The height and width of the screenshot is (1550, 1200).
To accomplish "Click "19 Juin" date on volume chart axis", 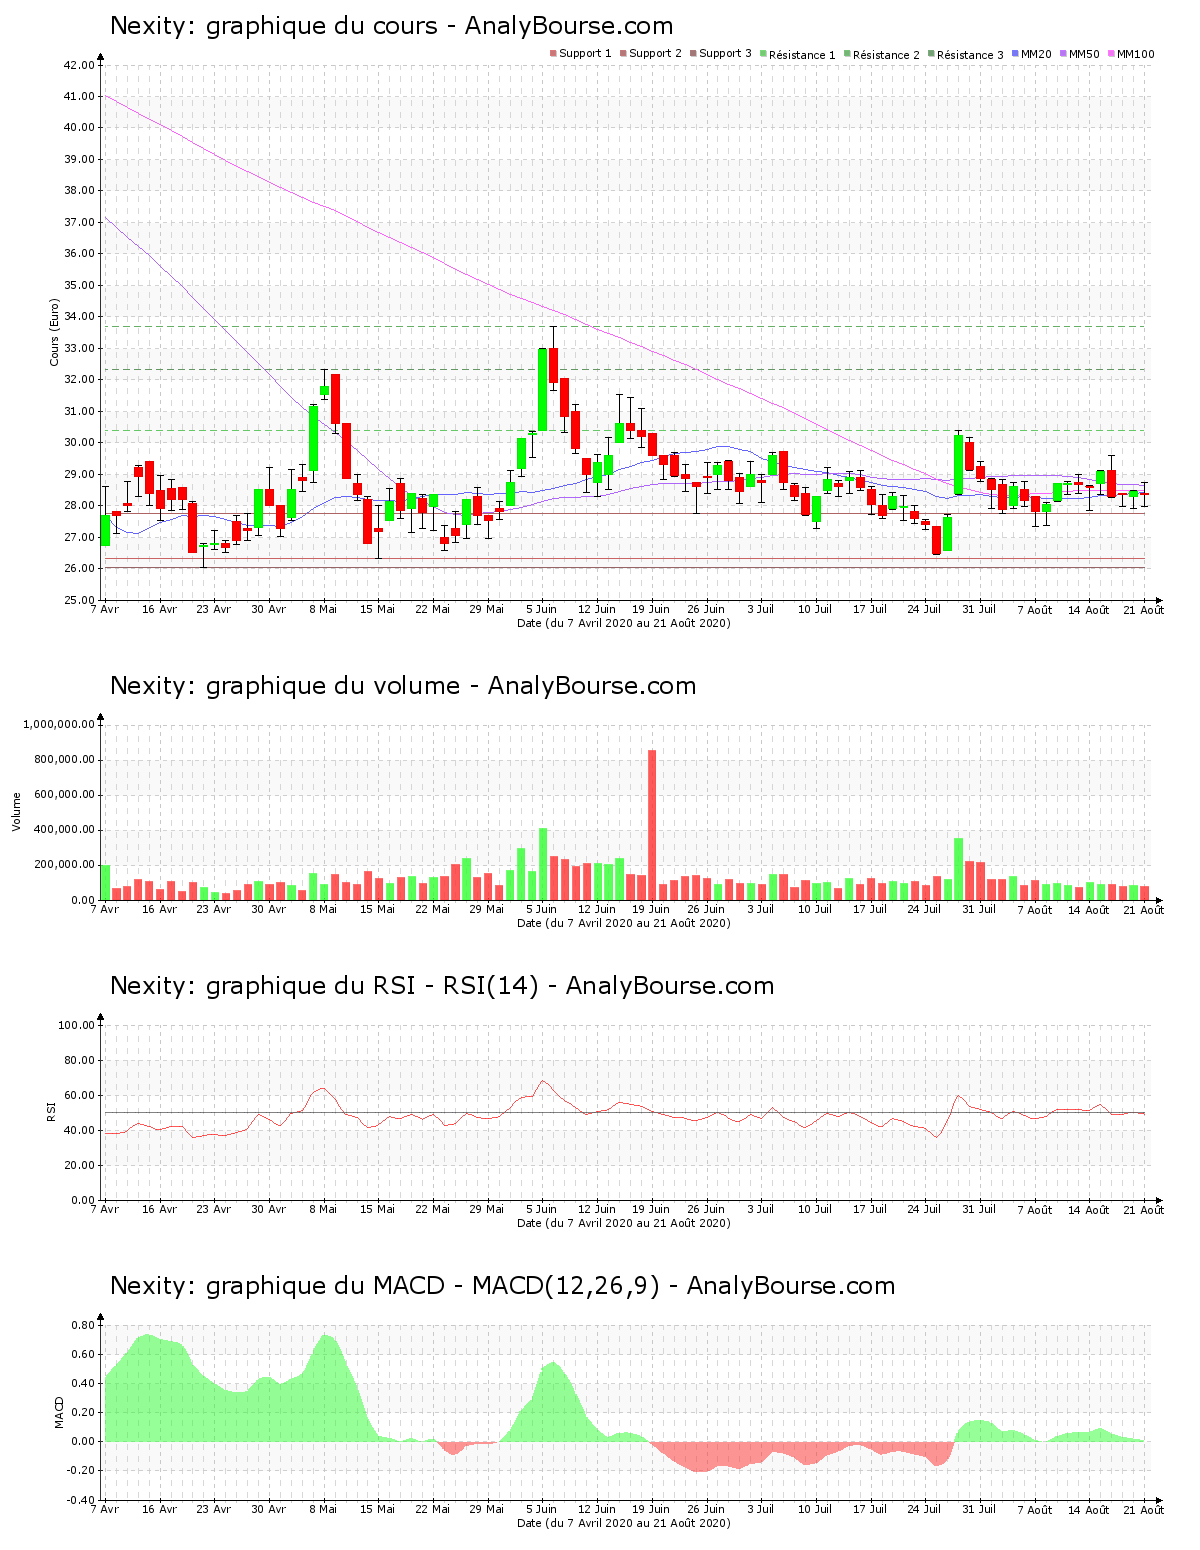I will tap(651, 910).
